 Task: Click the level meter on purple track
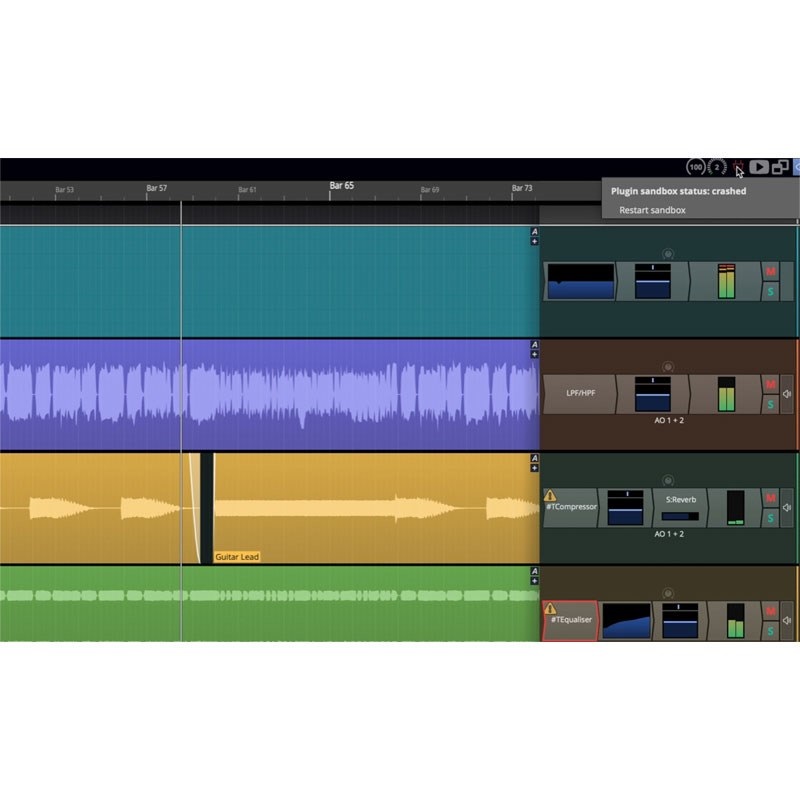click(727, 394)
